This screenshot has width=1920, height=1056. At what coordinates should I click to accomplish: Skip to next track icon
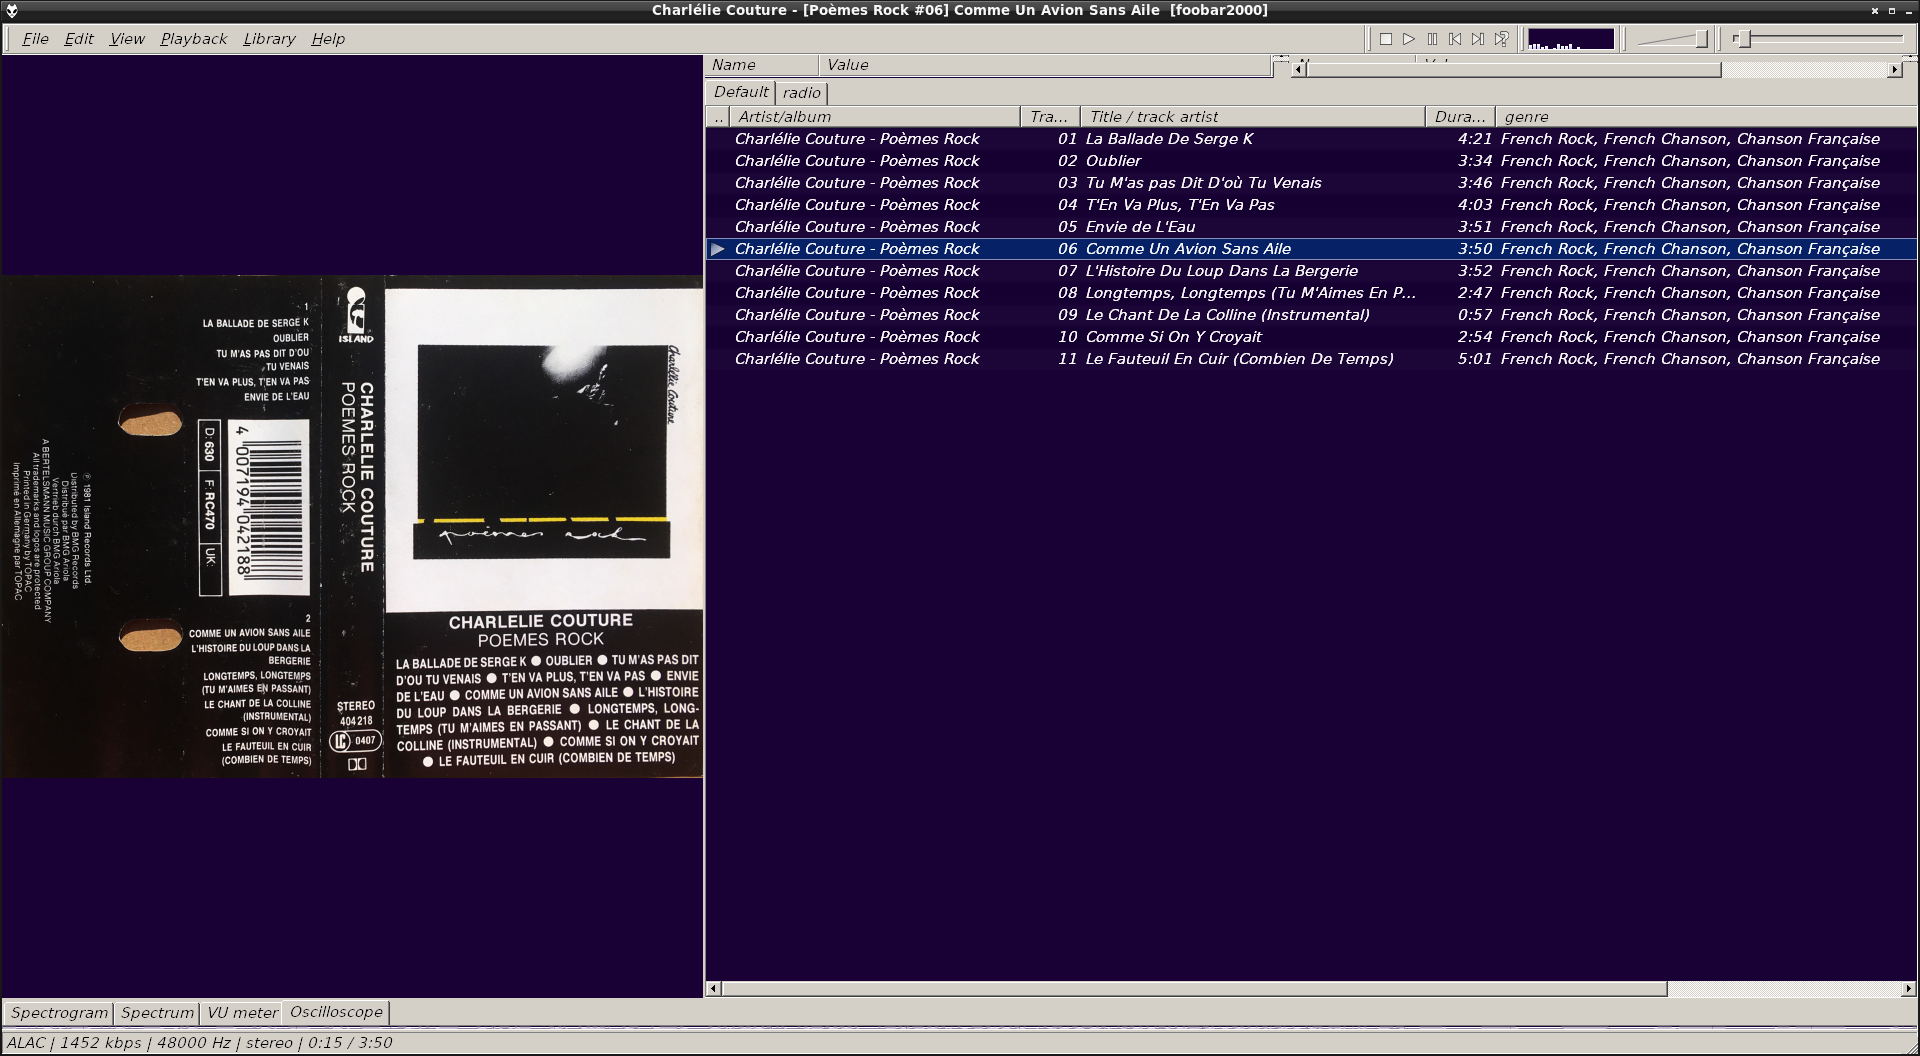[x=1478, y=39]
